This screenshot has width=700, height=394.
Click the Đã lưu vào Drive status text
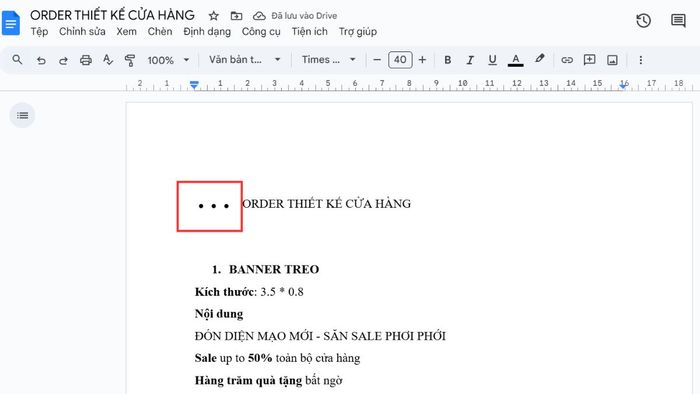click(x=304, y=16)
